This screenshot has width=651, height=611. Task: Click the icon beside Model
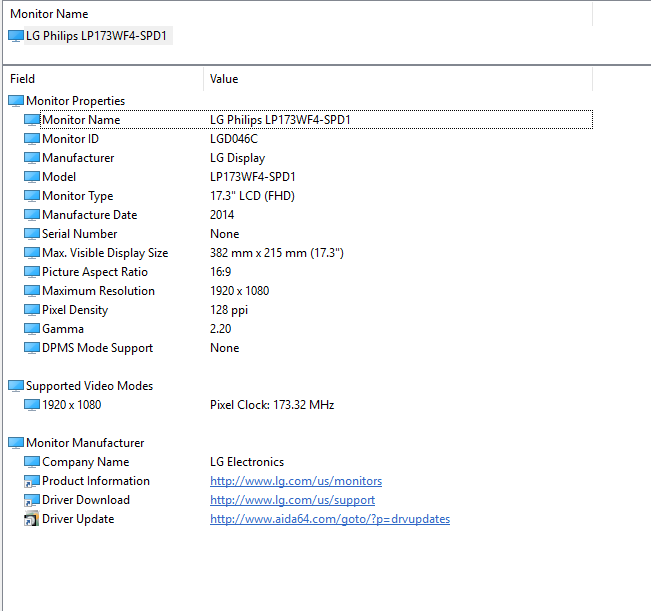point(32,177)
